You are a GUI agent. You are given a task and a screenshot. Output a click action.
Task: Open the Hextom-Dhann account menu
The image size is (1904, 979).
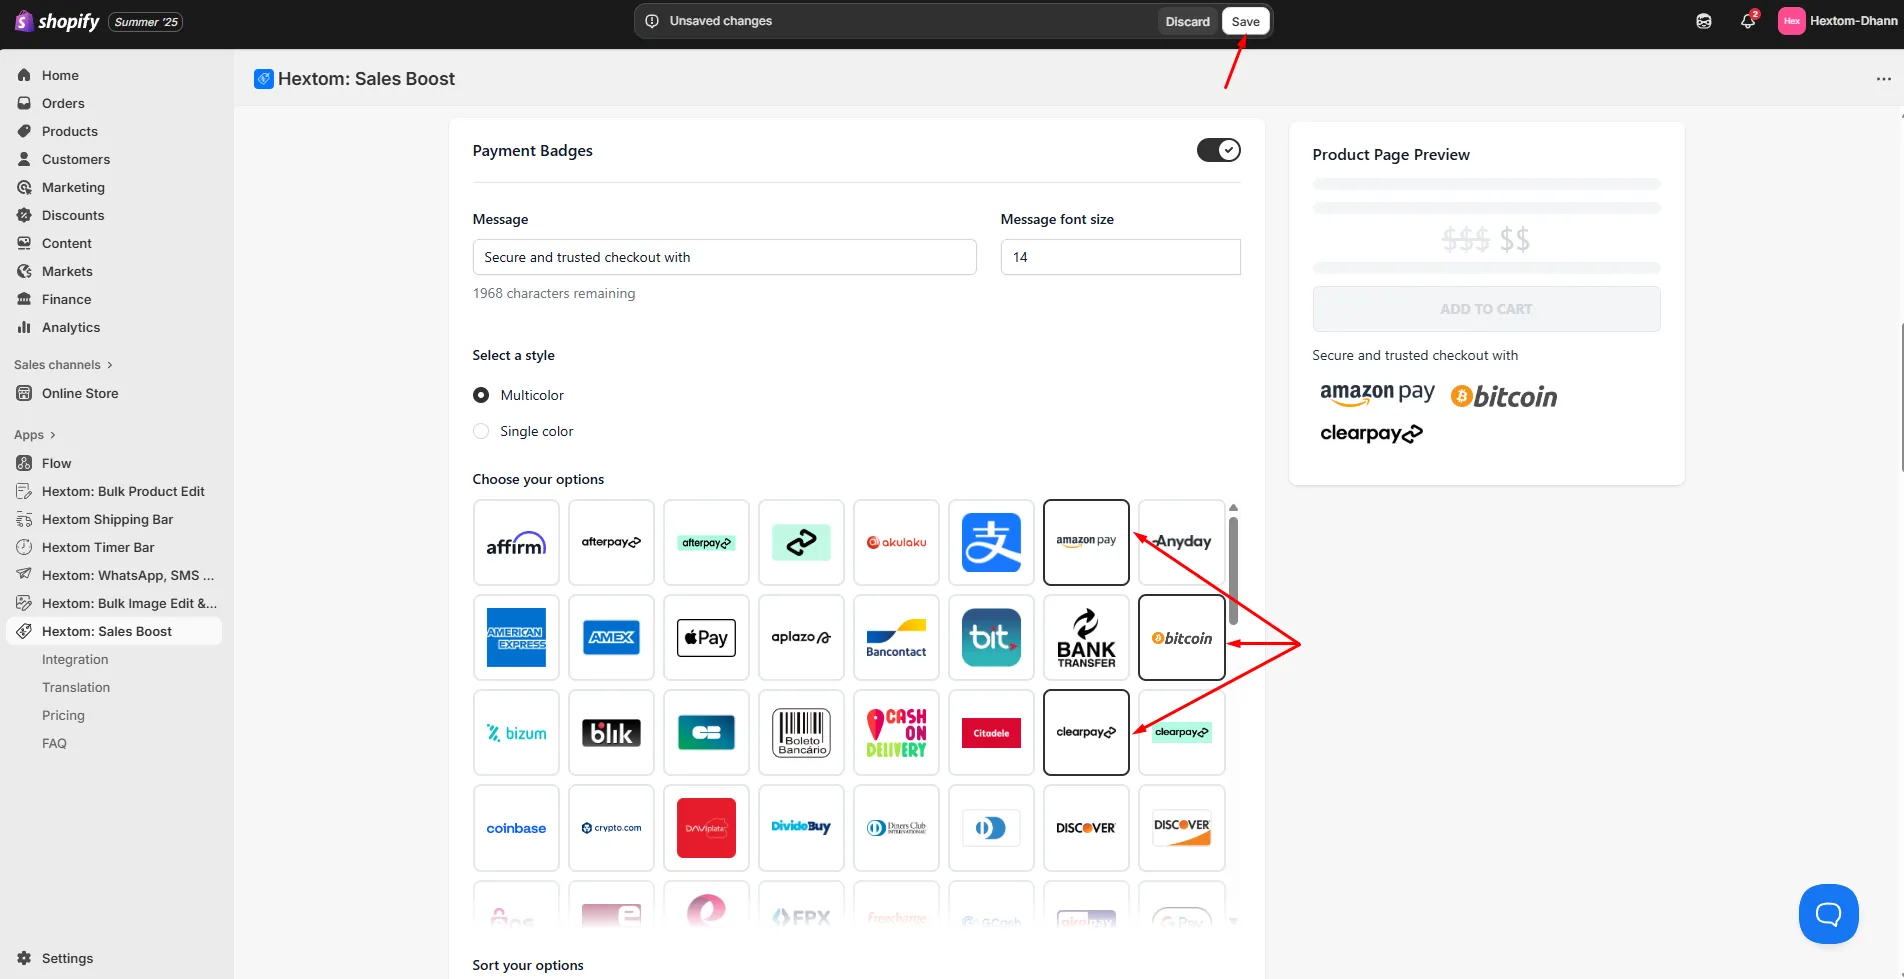click(1838, 21)
